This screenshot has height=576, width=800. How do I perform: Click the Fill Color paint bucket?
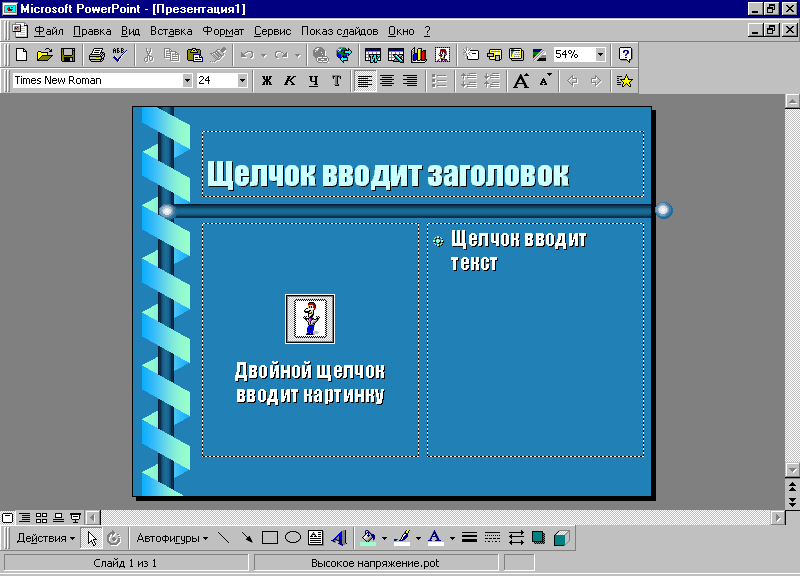tap(367, 538)
